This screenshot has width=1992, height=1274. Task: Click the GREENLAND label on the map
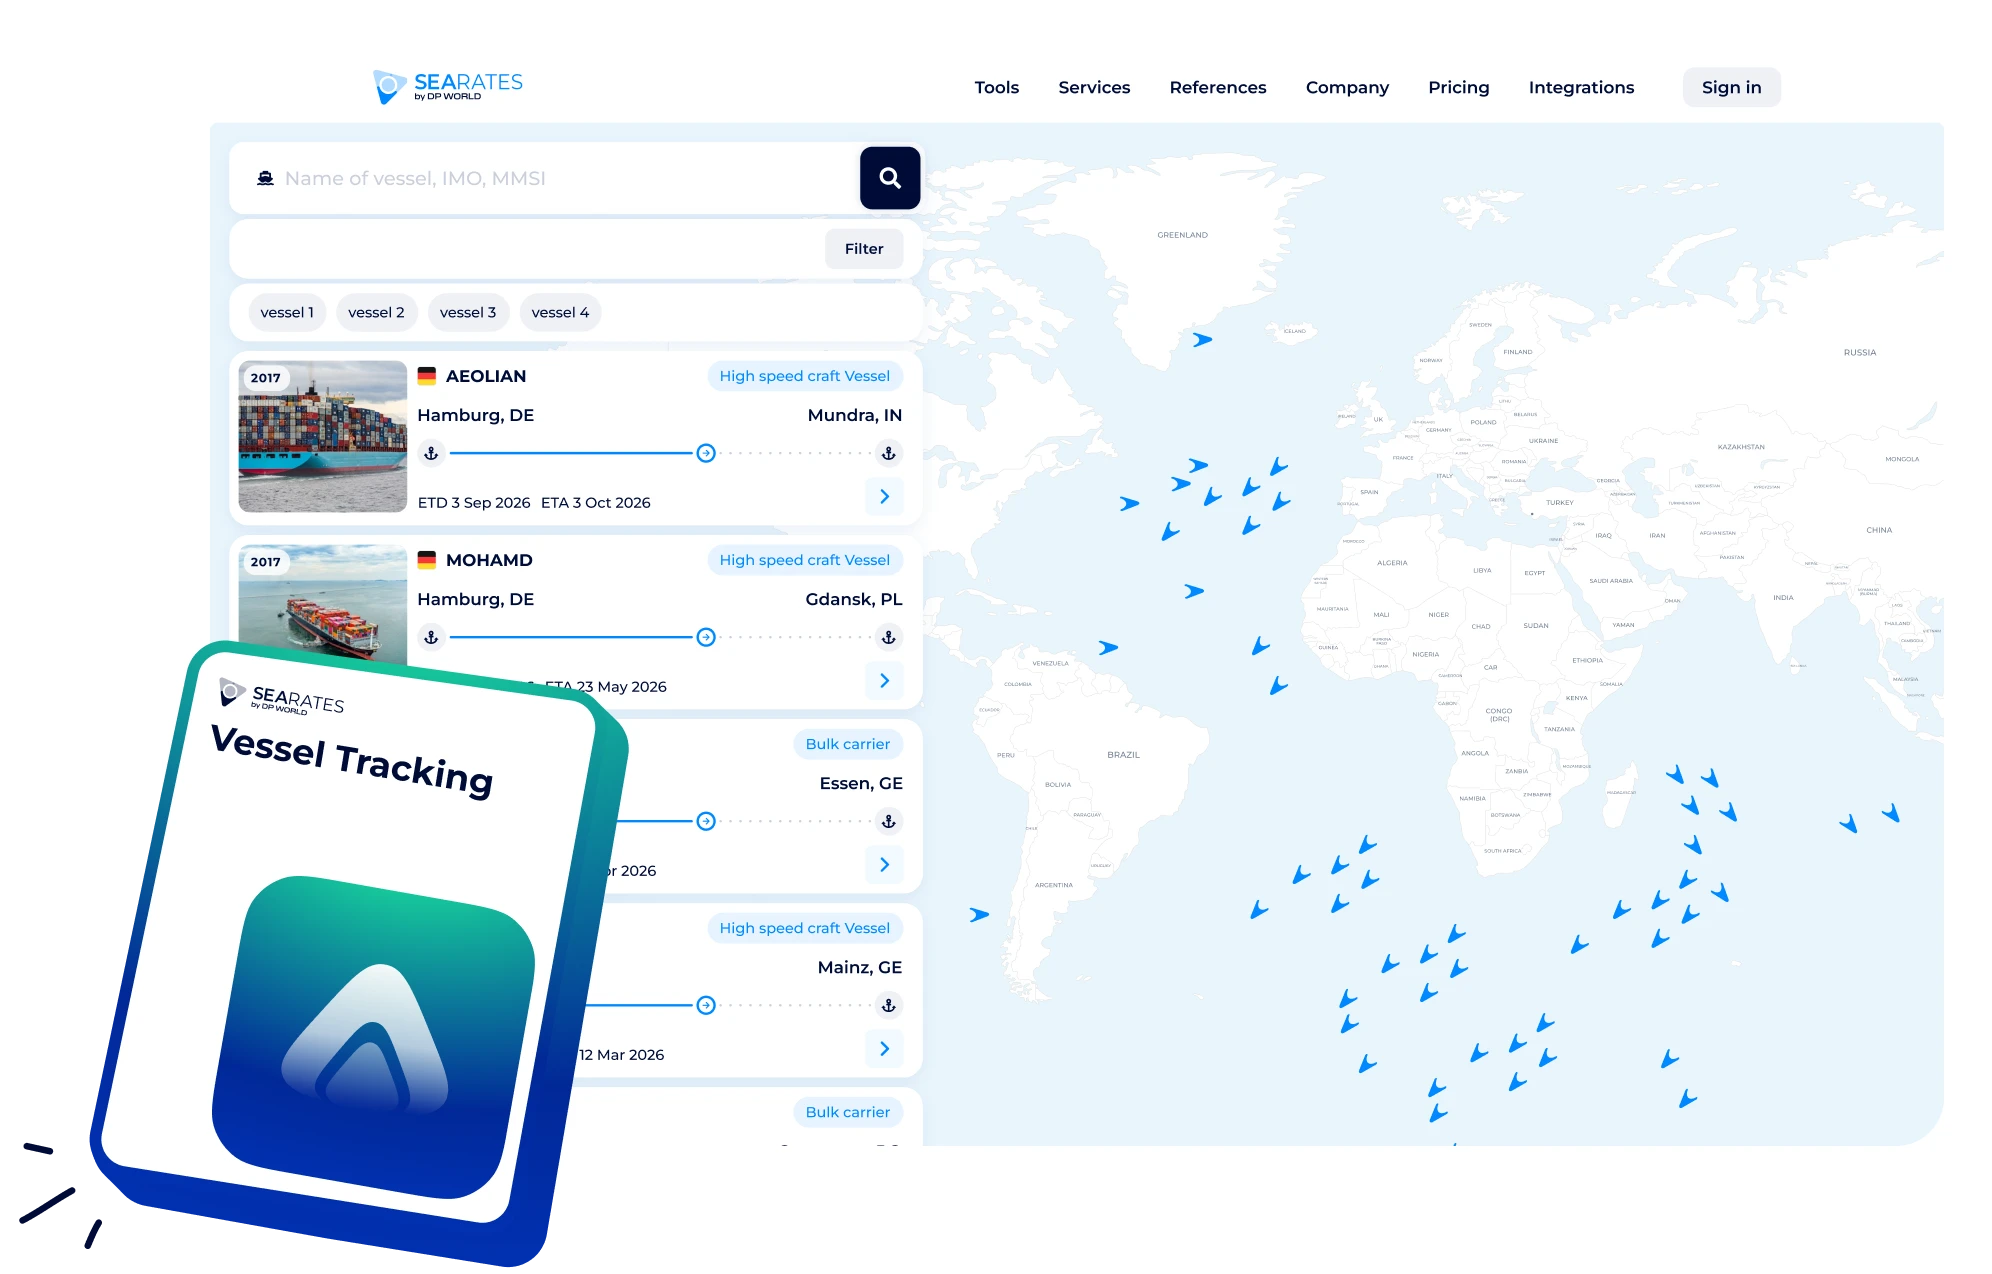1183,236
